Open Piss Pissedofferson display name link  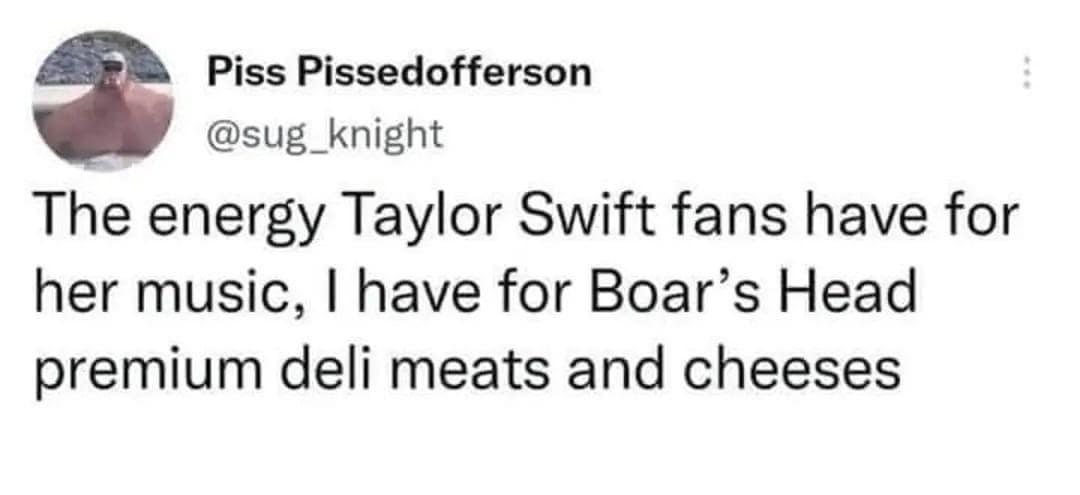pos(400,72)
